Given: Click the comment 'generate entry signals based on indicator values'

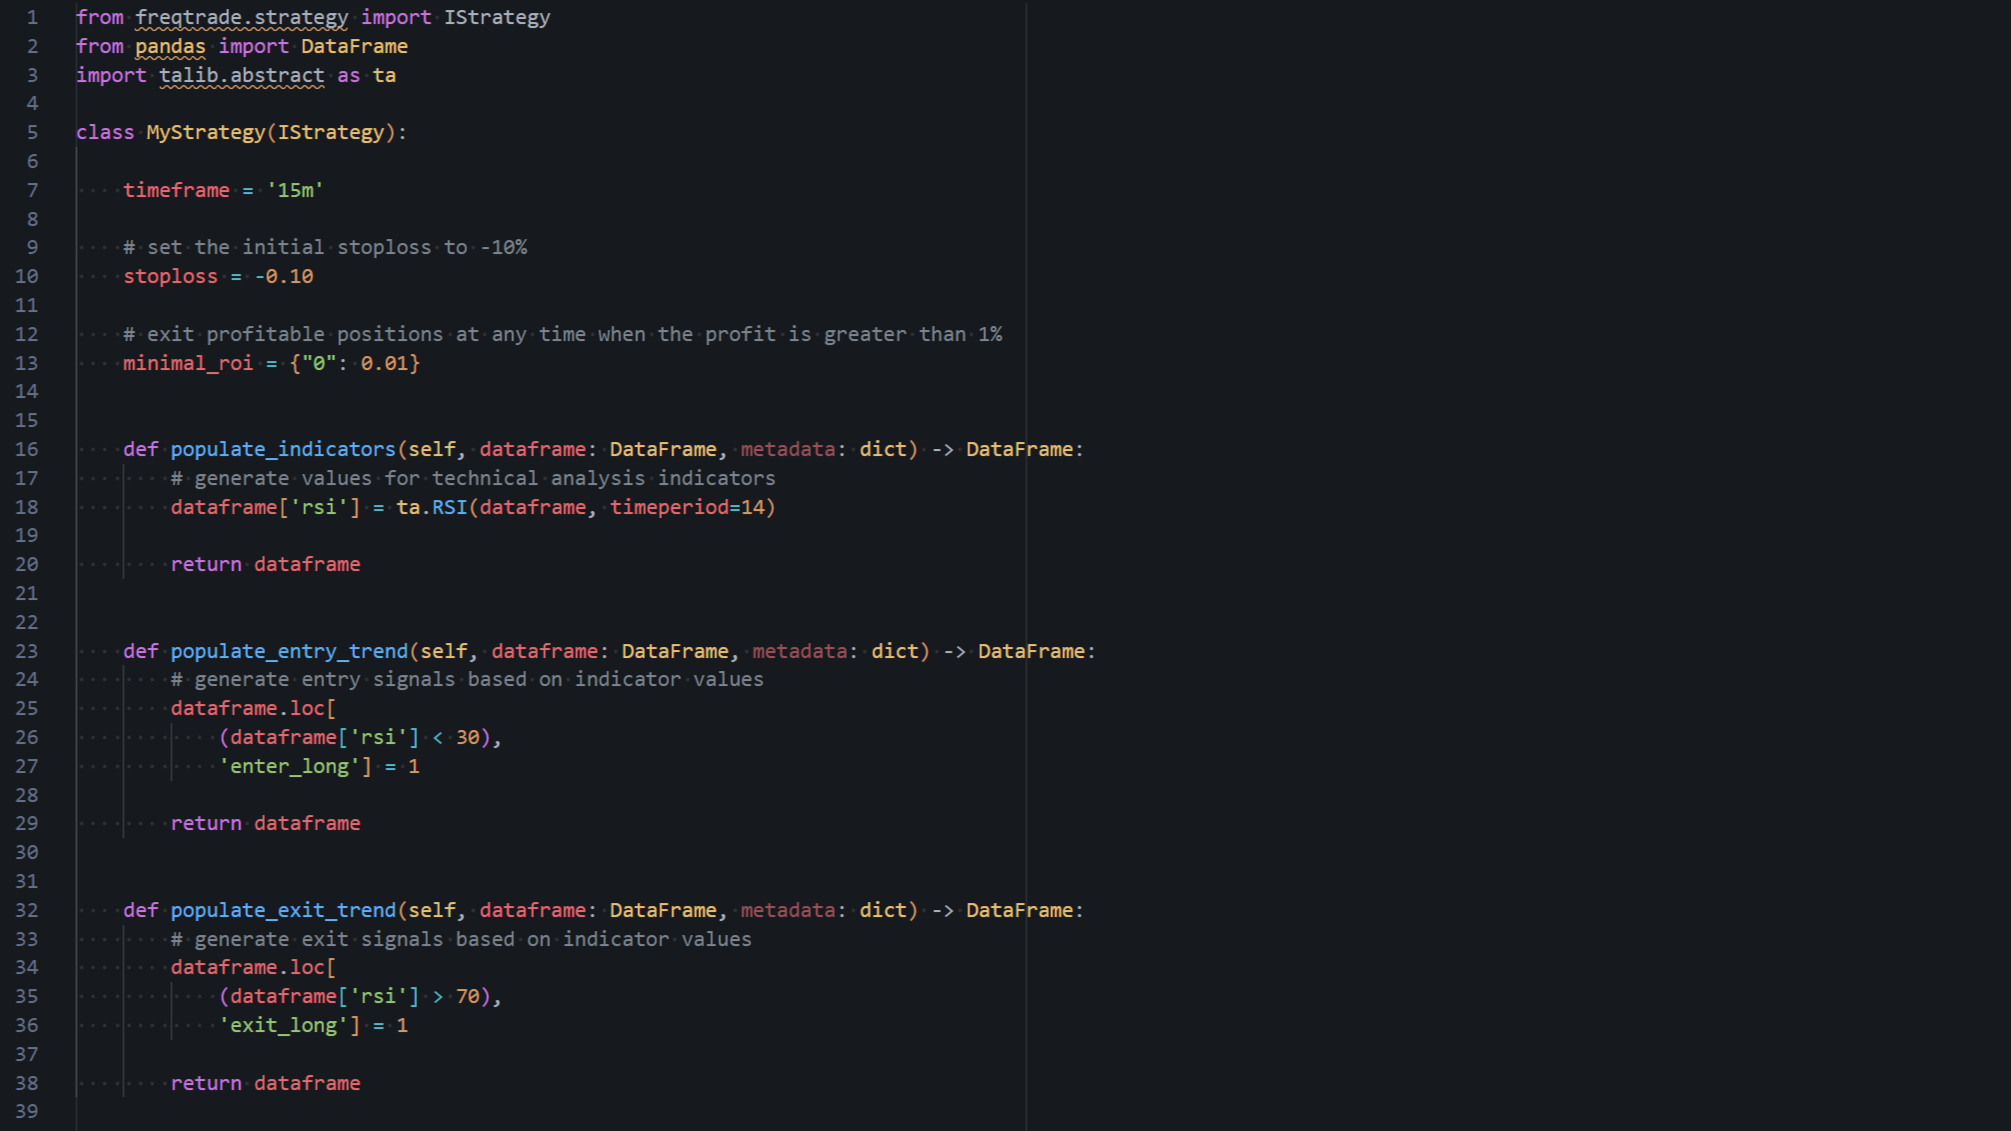Looking at the screenshot, I should point(467,679).
